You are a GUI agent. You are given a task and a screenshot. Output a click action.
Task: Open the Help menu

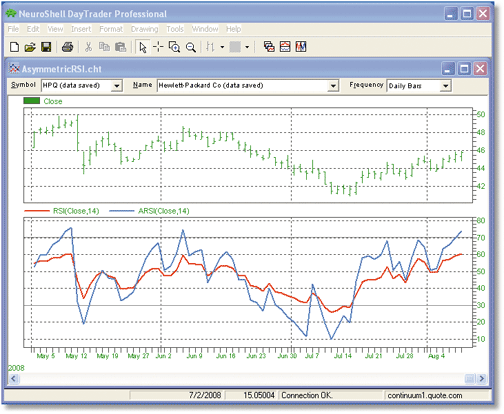(233, 29)
